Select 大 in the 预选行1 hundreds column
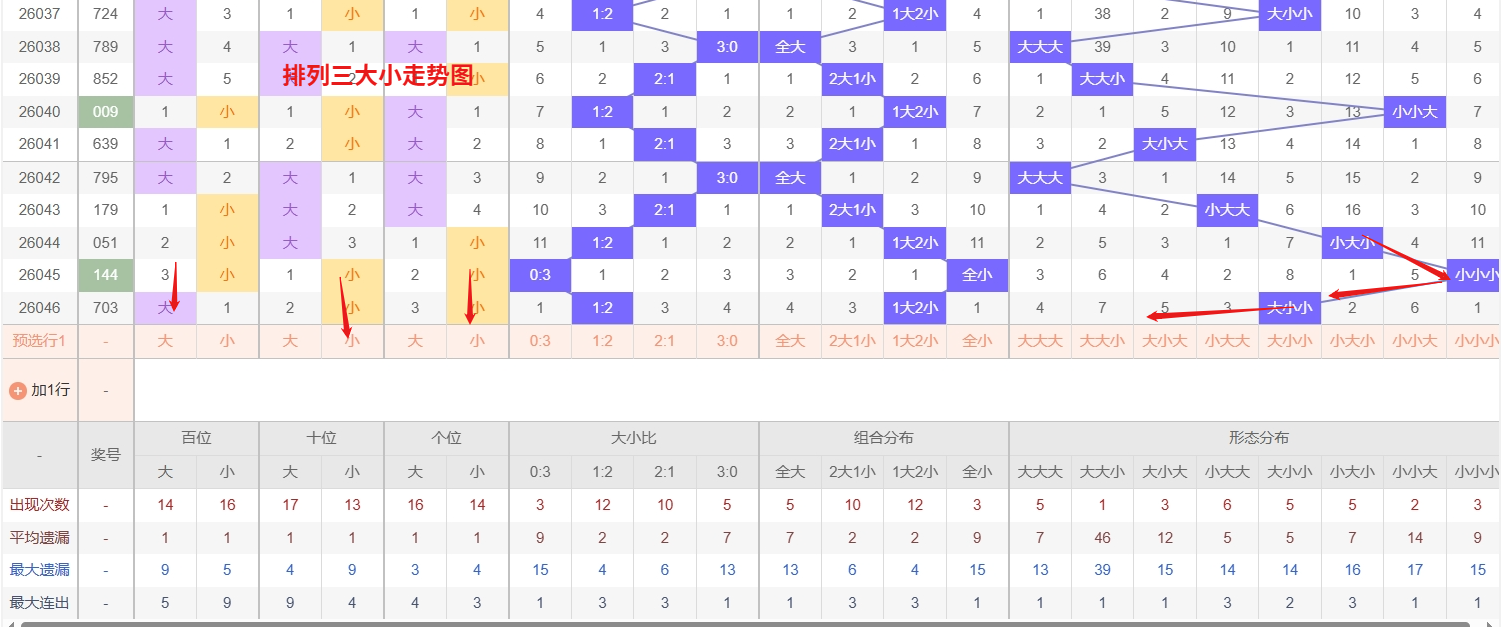 pyautogui.click(x=164, y=341)
